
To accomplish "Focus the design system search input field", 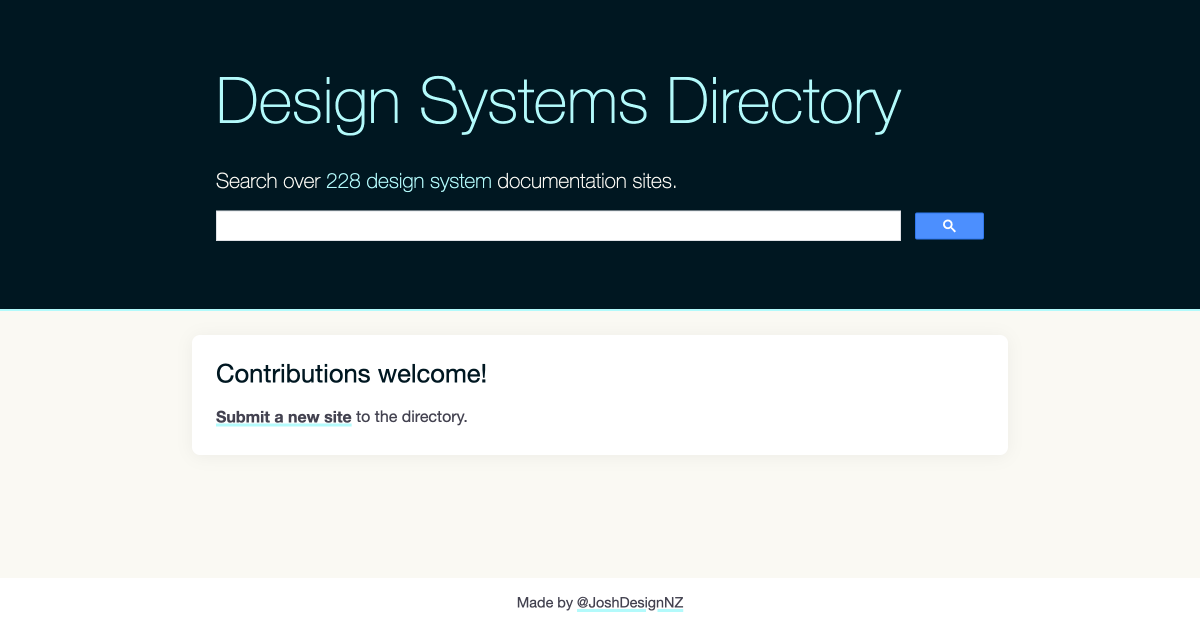I will [x=558, y=226].
